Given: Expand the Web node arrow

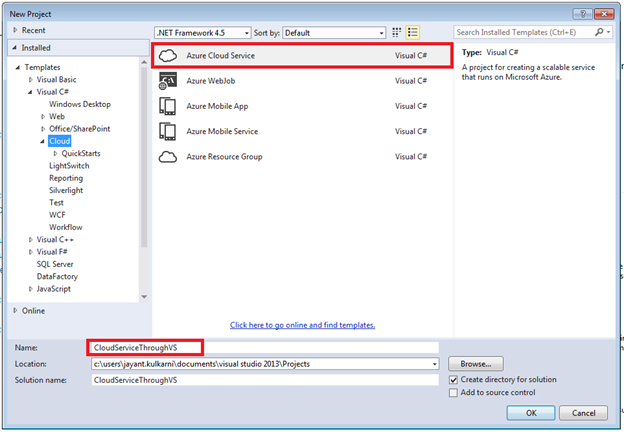Looking at the screenshot, I should (x=43, y=117).
